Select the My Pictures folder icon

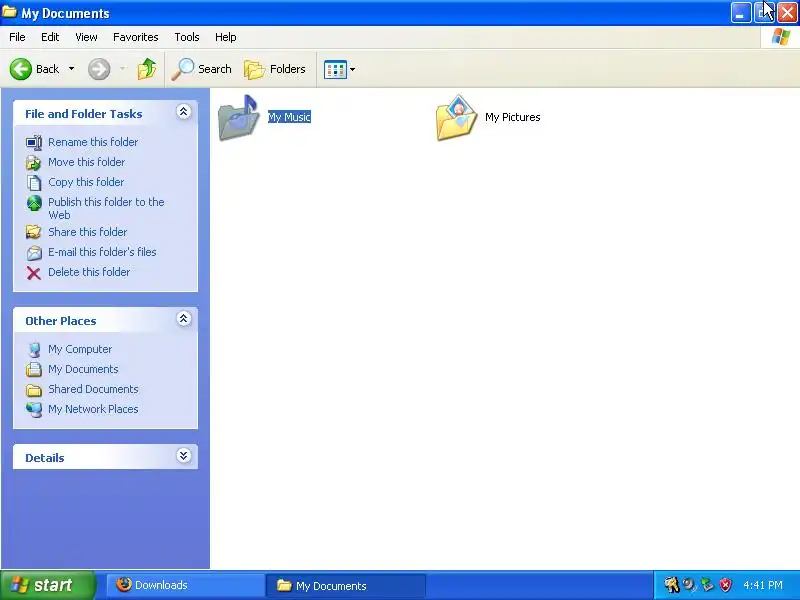pyautogui.click(x=457, y=117)
